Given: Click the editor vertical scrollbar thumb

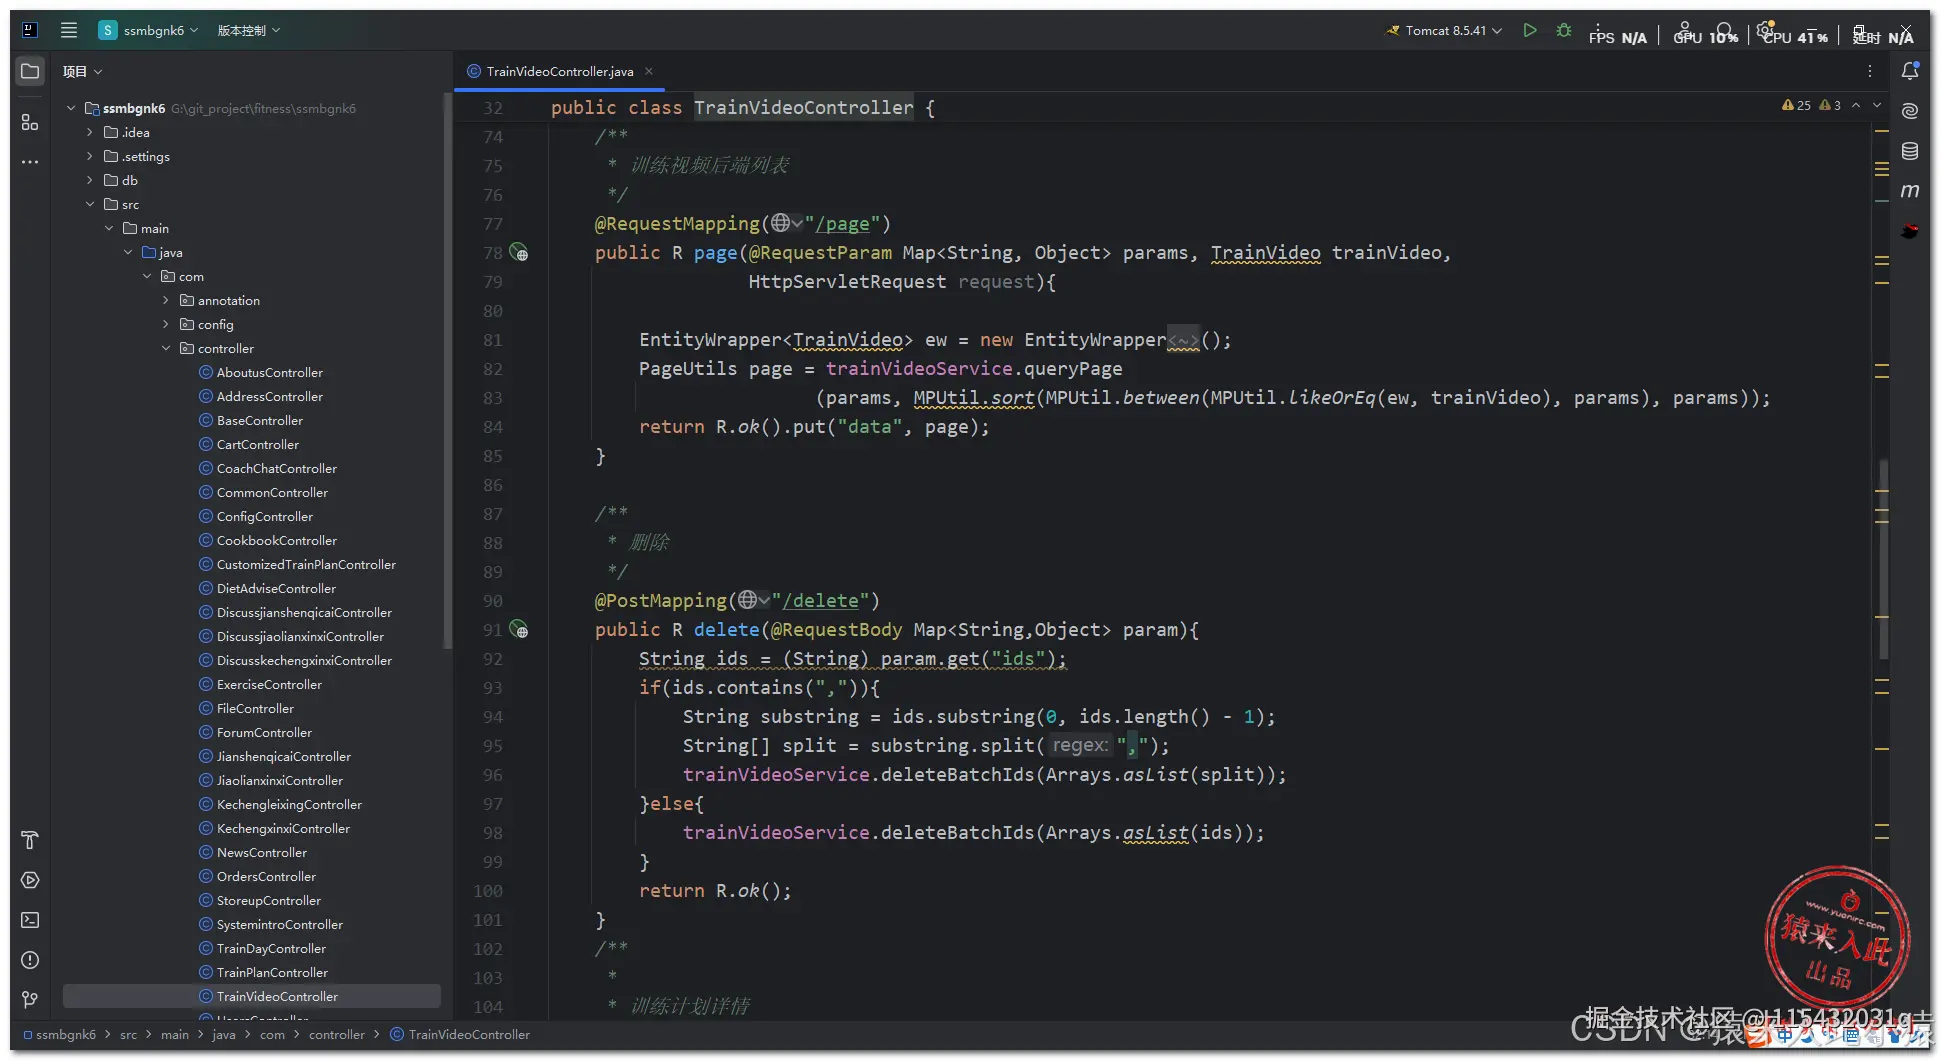Looking at the screenshot, I should pos(1883,558).
